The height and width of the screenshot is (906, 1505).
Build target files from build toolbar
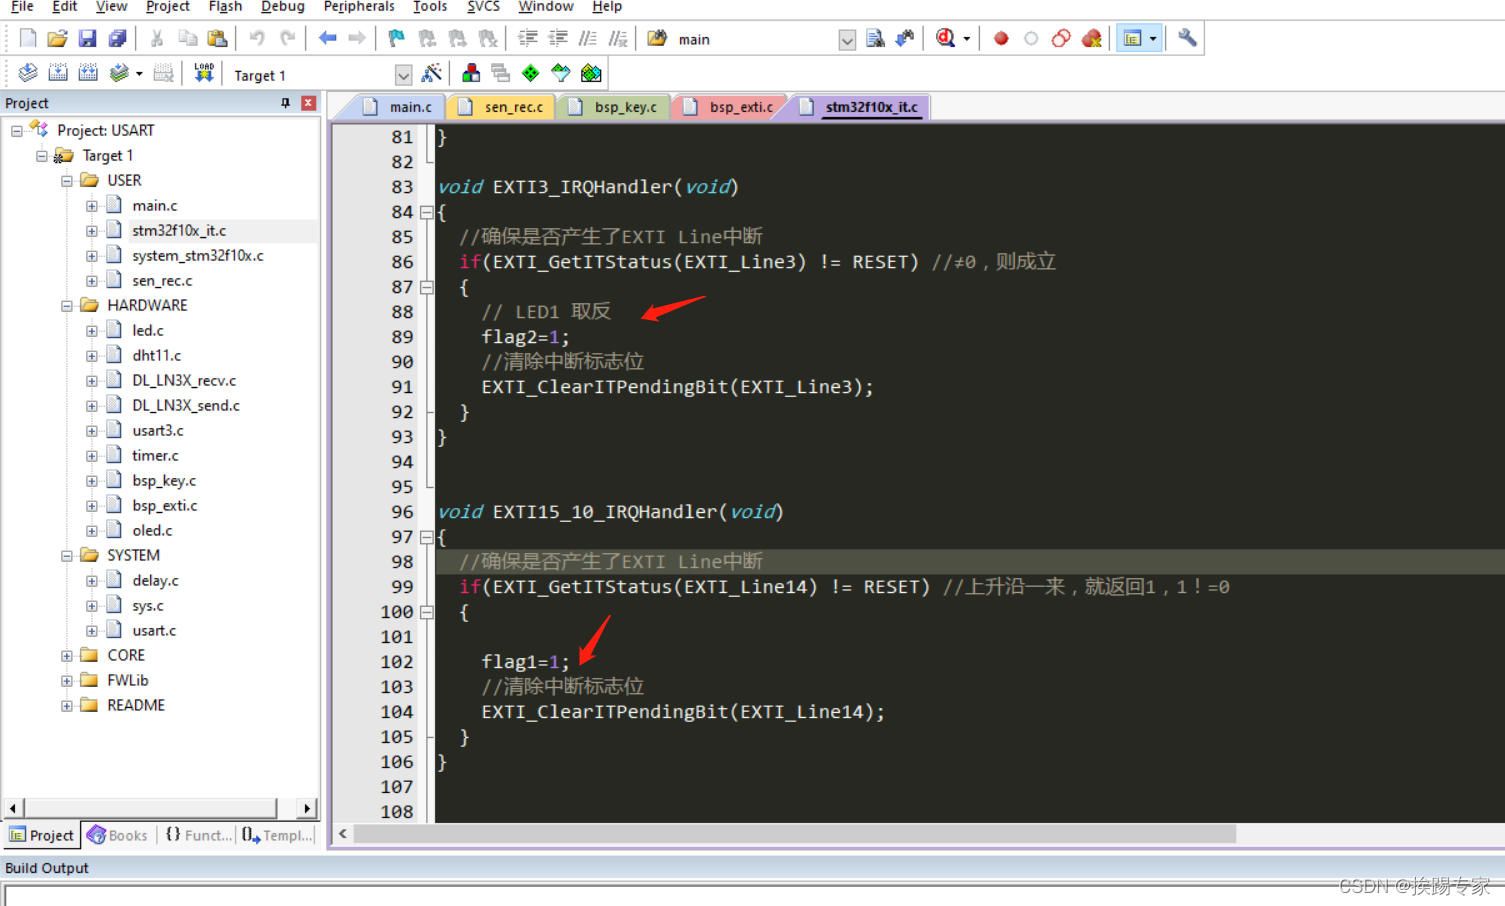pyautogui.click(x=58, y=73)
